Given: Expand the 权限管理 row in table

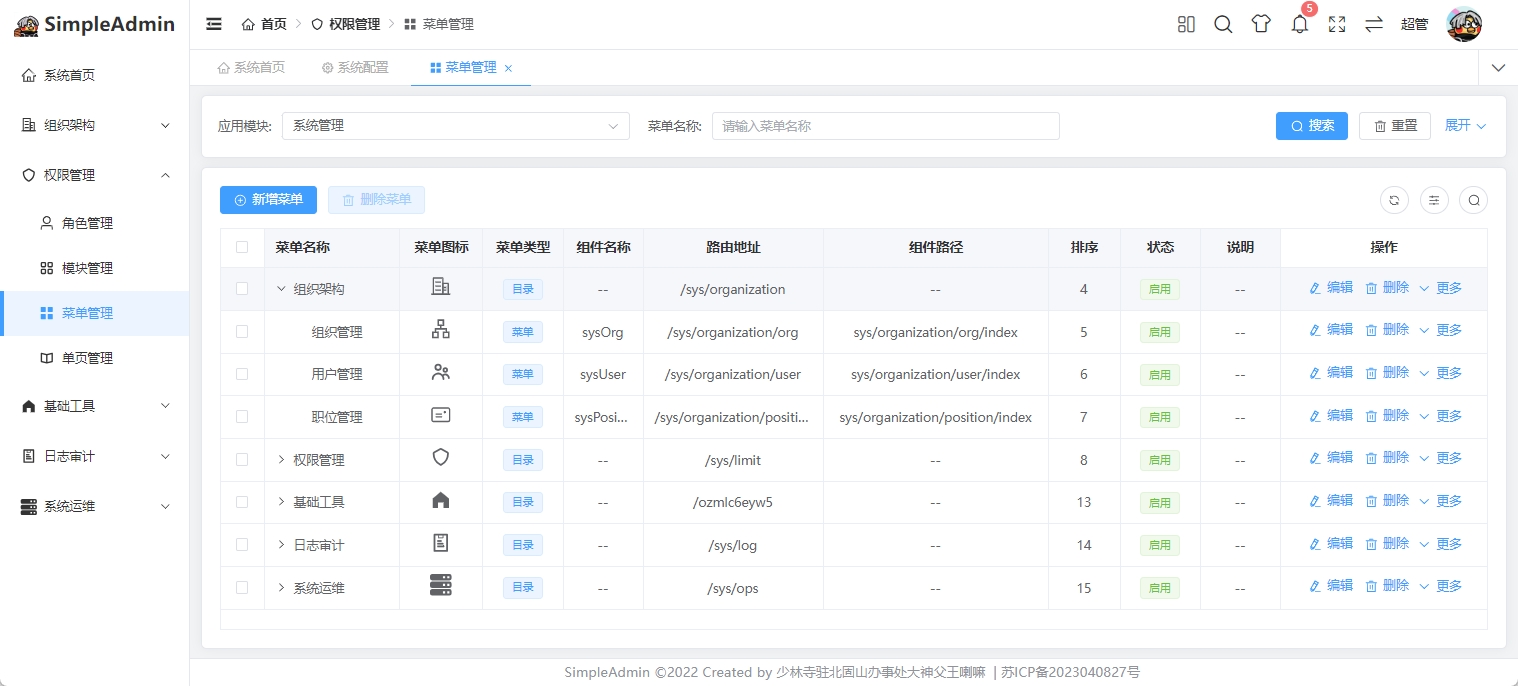Looking at the screenshot, I should tap(281, 460).
